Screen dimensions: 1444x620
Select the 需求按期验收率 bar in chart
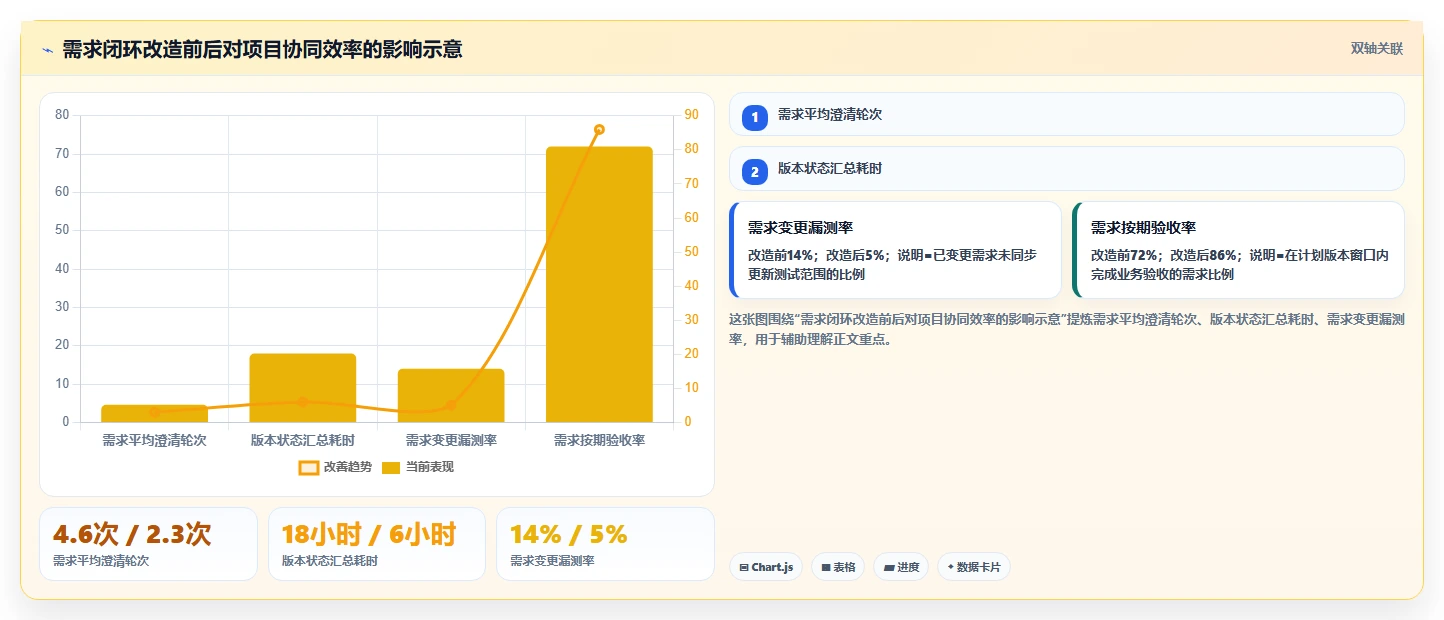coord(599,284)
